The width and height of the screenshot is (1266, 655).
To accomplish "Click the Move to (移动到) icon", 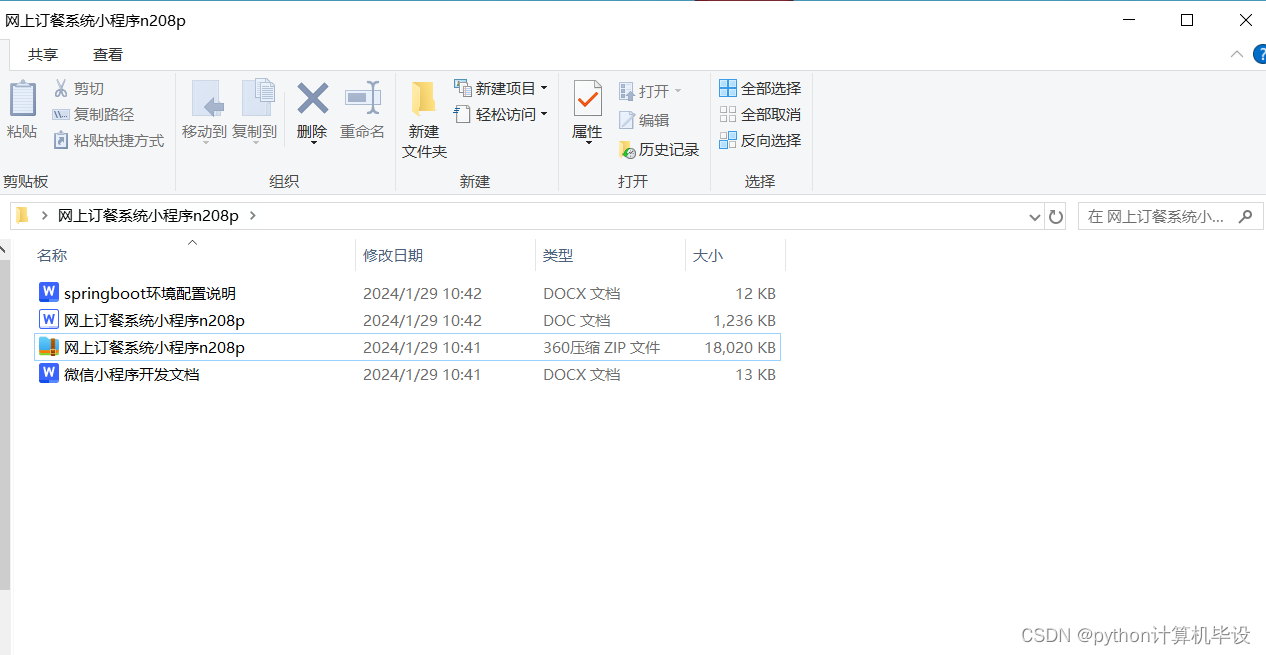I will (206, 99).
